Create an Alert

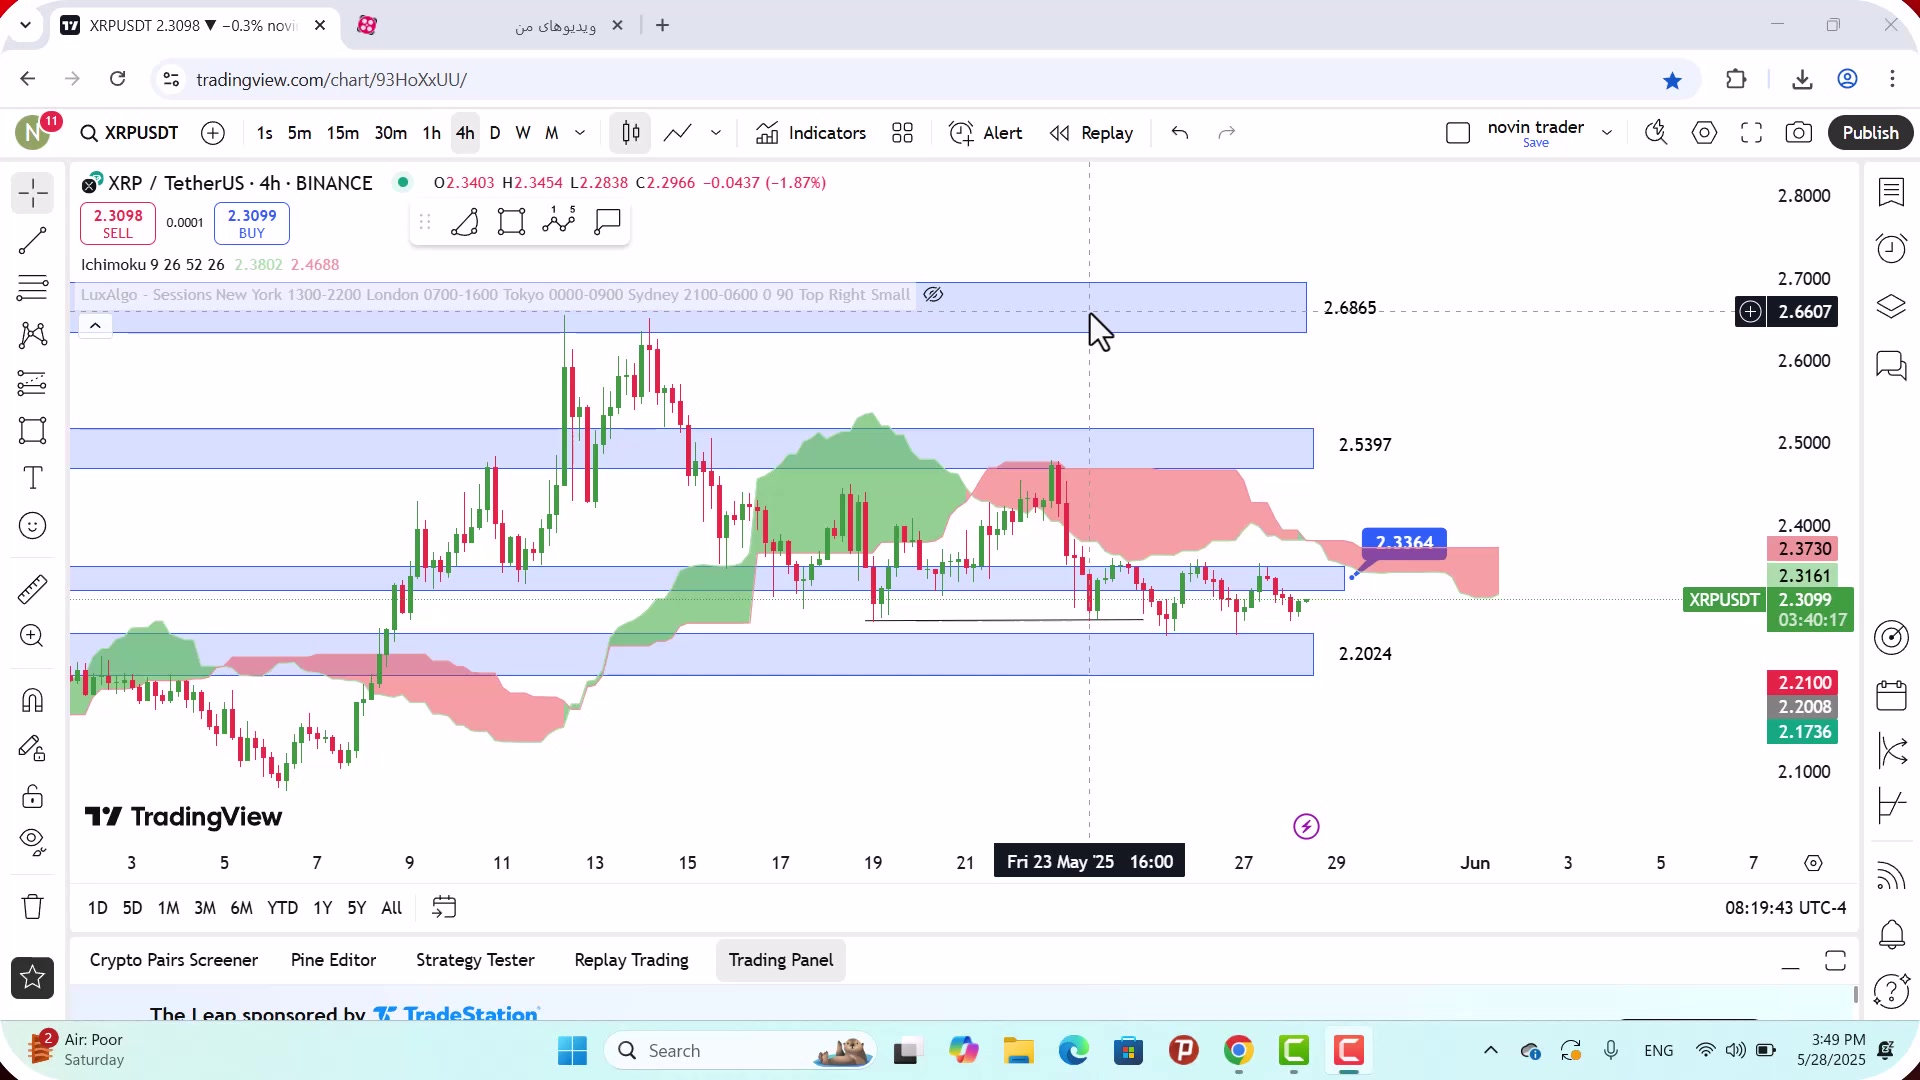point(986,133)
